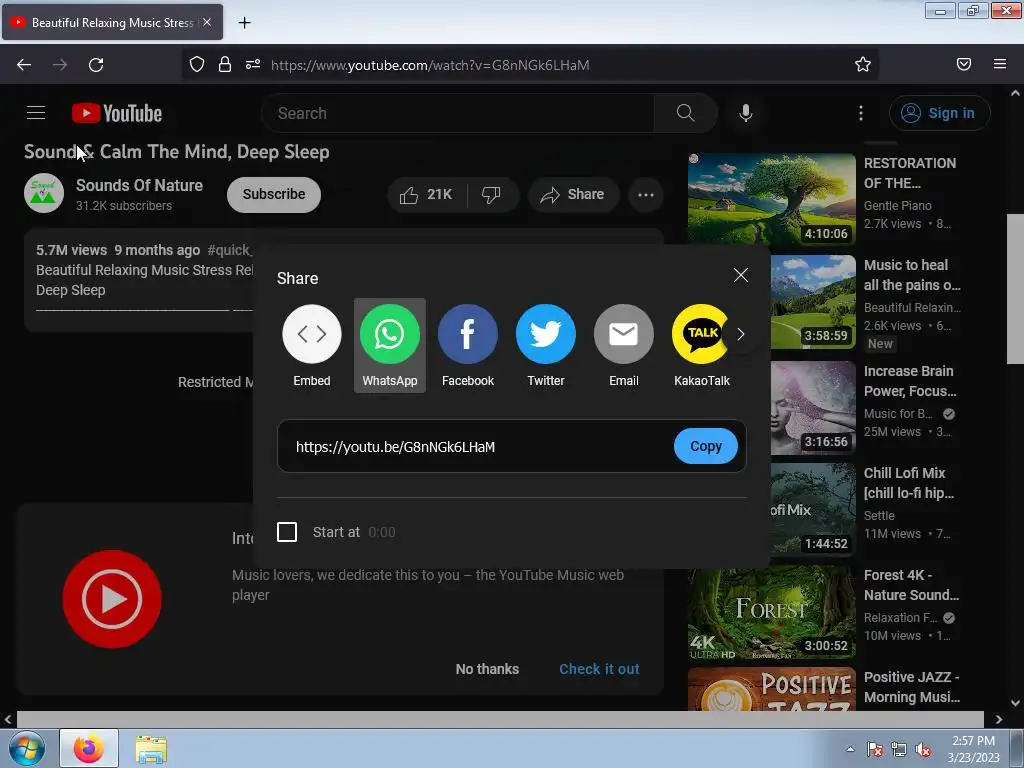The height and width of the screenshot is (768, 1024).
Task: Click the red YouTube Music play logo
Action: click(x=112, y=599)
